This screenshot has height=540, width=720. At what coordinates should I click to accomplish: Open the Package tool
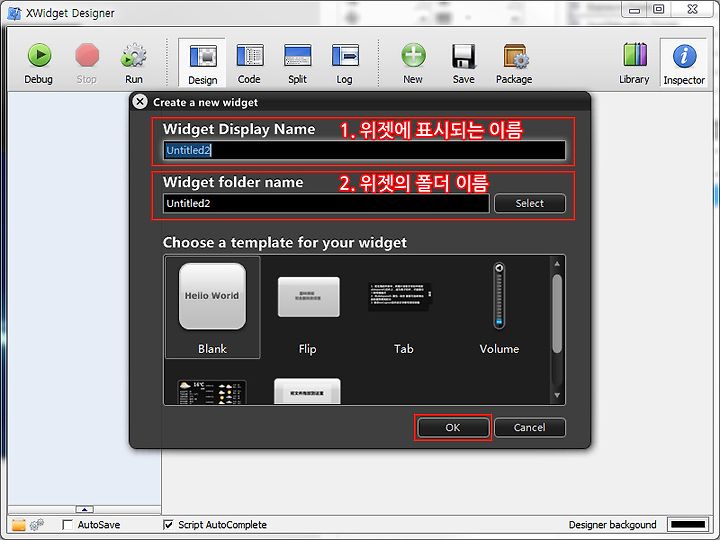pos(514,63)
